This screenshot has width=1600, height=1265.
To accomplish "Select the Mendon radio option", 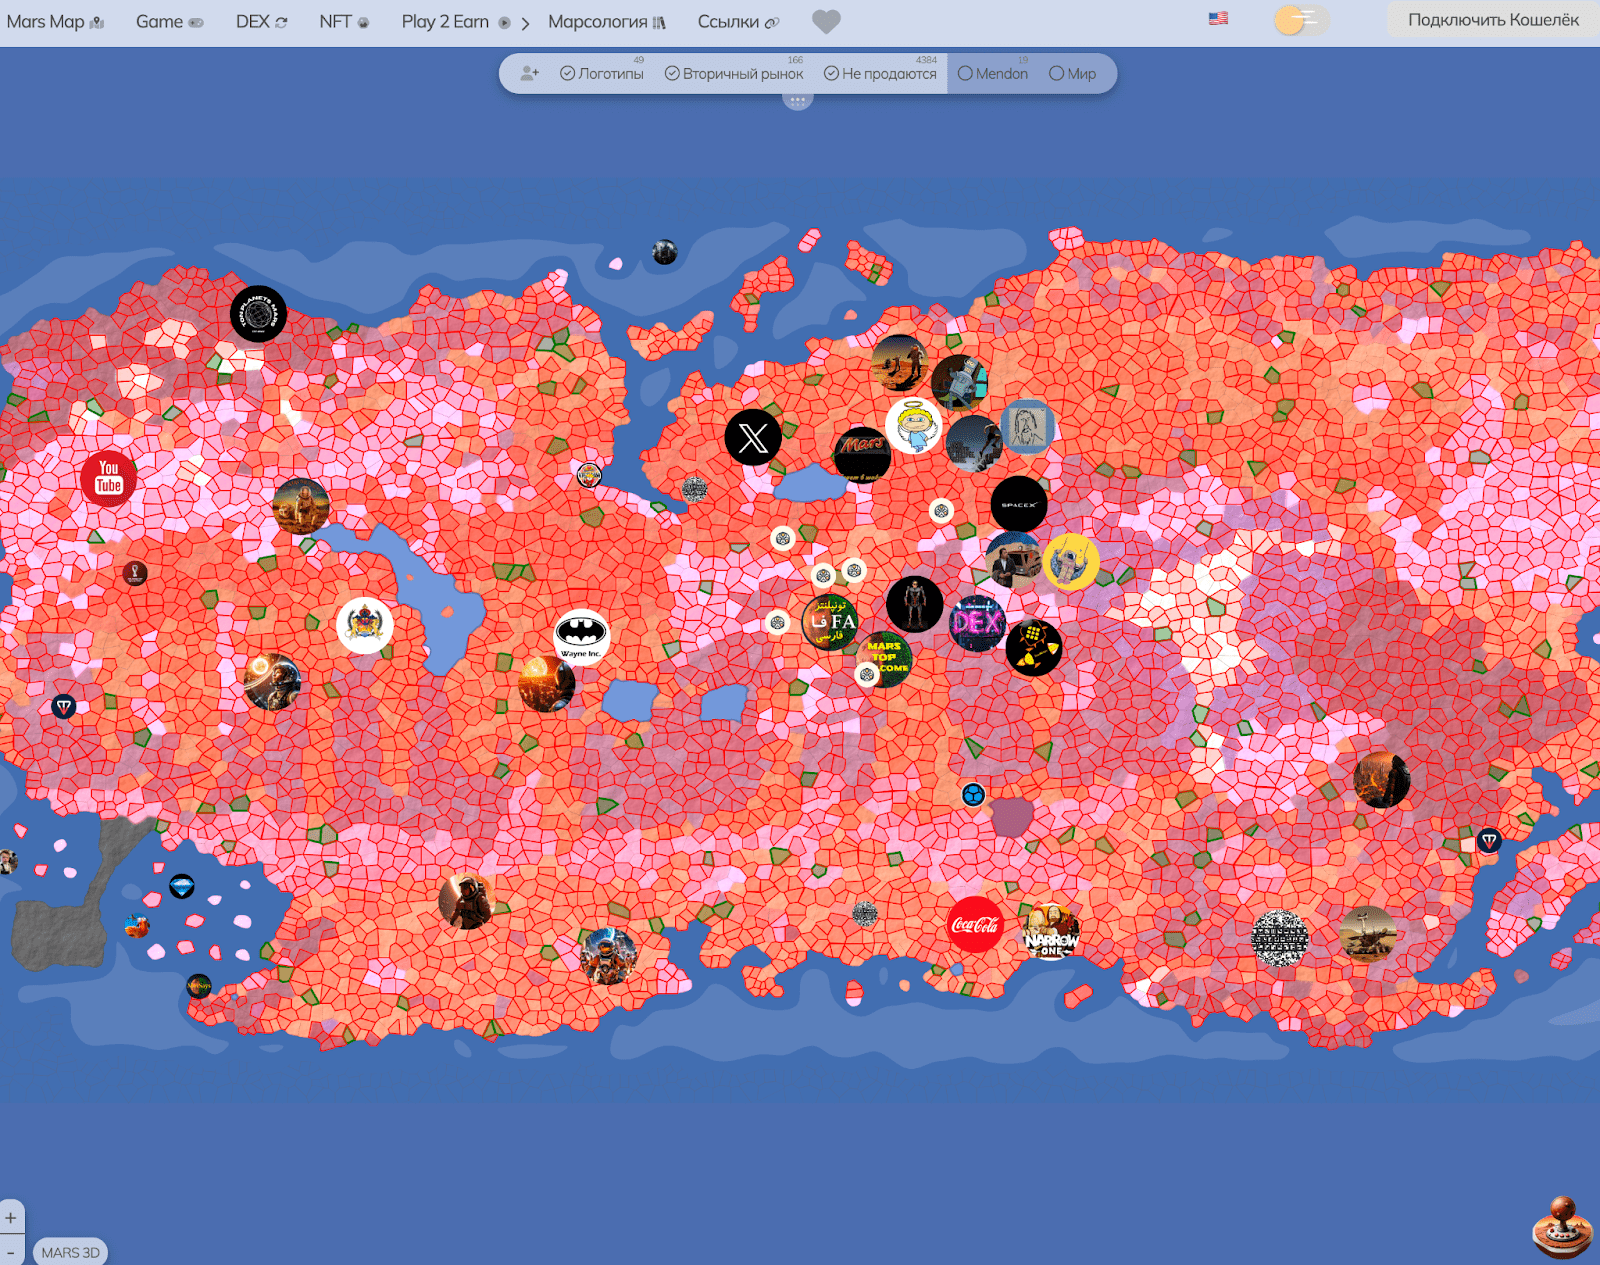I will (993, 73).
